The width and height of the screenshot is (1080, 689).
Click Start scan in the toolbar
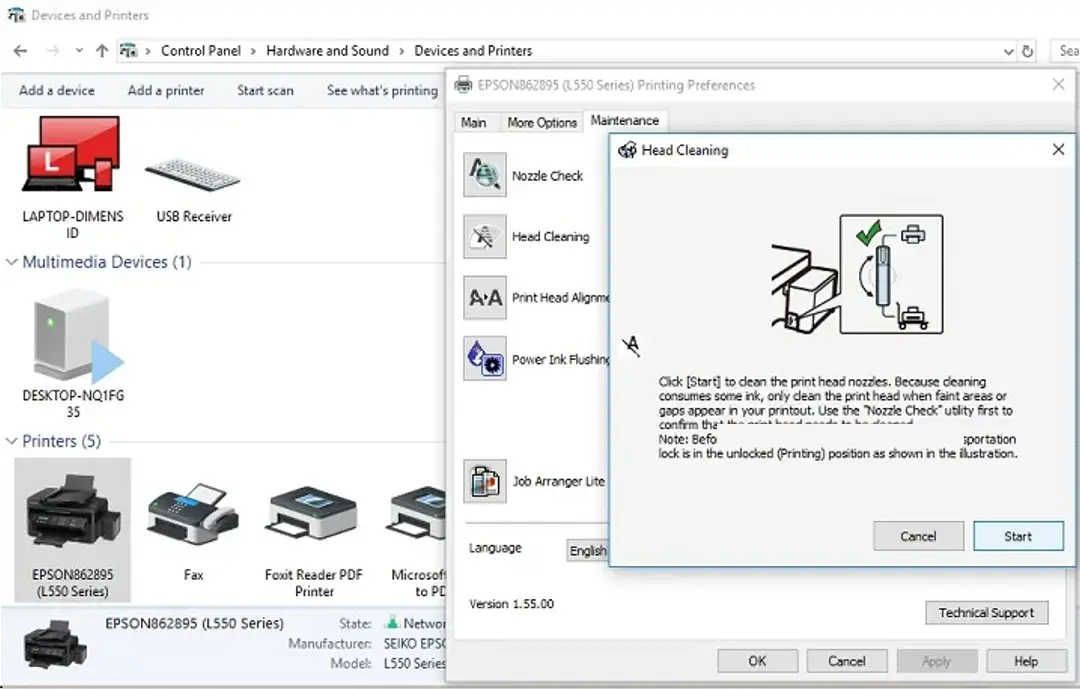point(265,90)
